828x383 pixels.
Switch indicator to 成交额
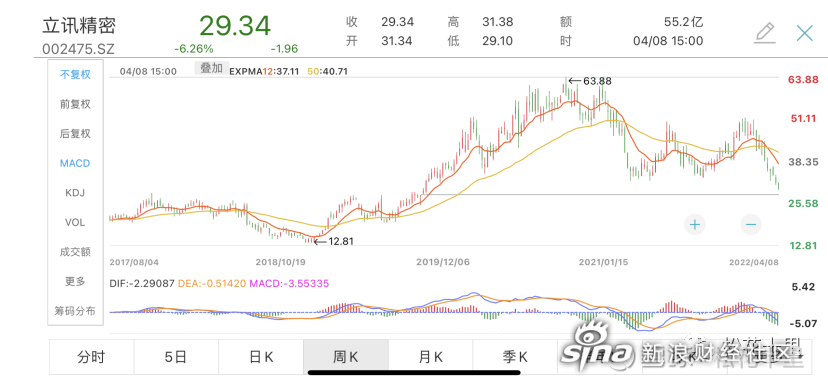pyautogui.click(x=75, y=252)
